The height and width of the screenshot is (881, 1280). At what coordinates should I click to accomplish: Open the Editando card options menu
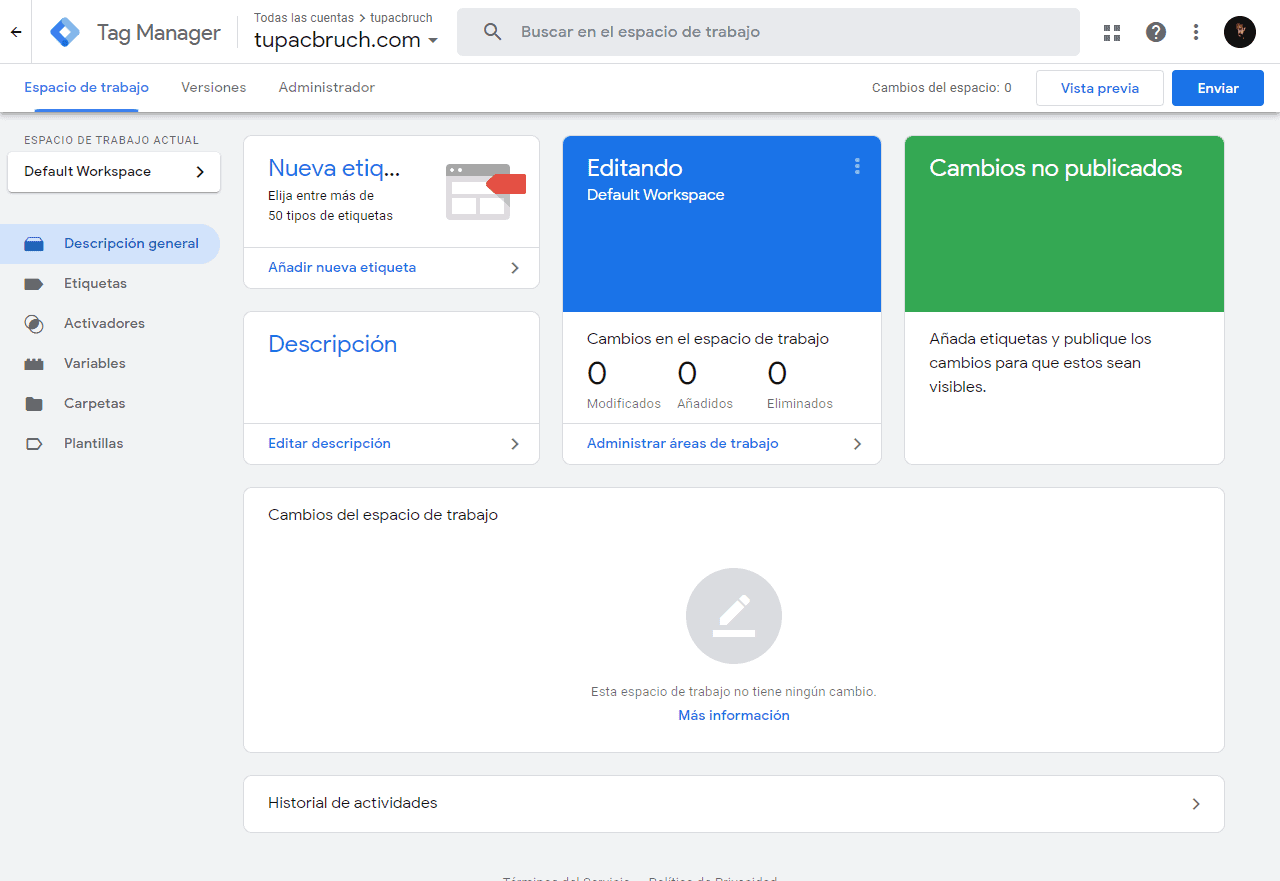[857, 166]
